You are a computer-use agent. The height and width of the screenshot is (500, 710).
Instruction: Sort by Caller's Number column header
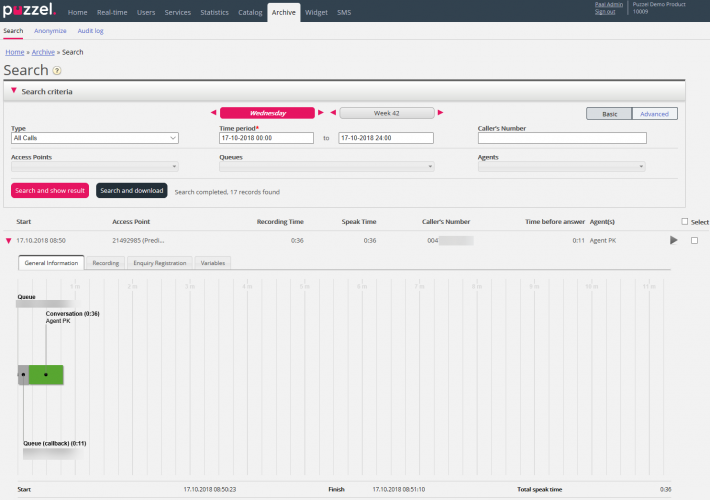click(x=446, y=221)
